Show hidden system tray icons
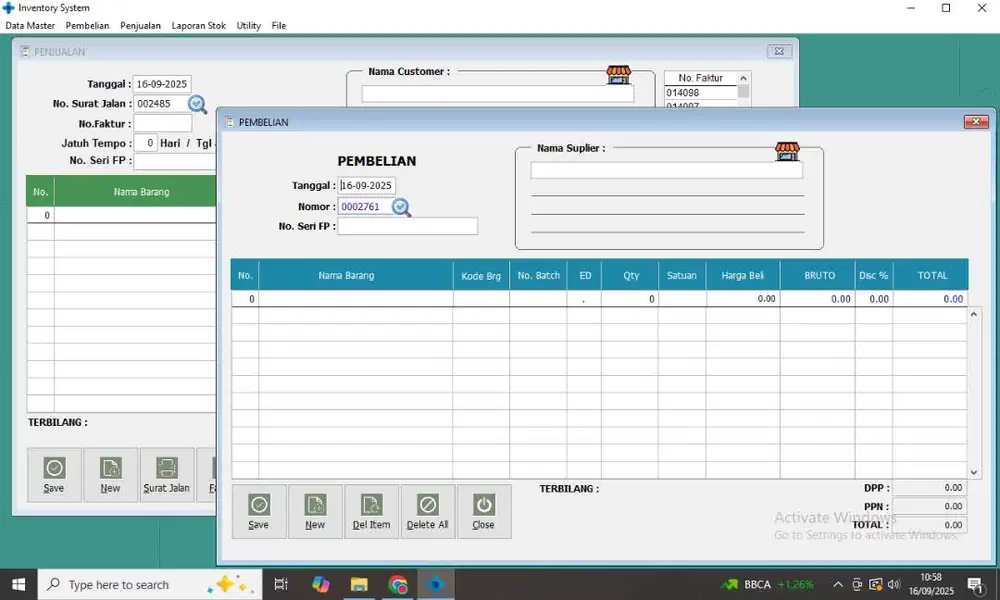The height and width of the screenshot is (600, 1000). 837,585
